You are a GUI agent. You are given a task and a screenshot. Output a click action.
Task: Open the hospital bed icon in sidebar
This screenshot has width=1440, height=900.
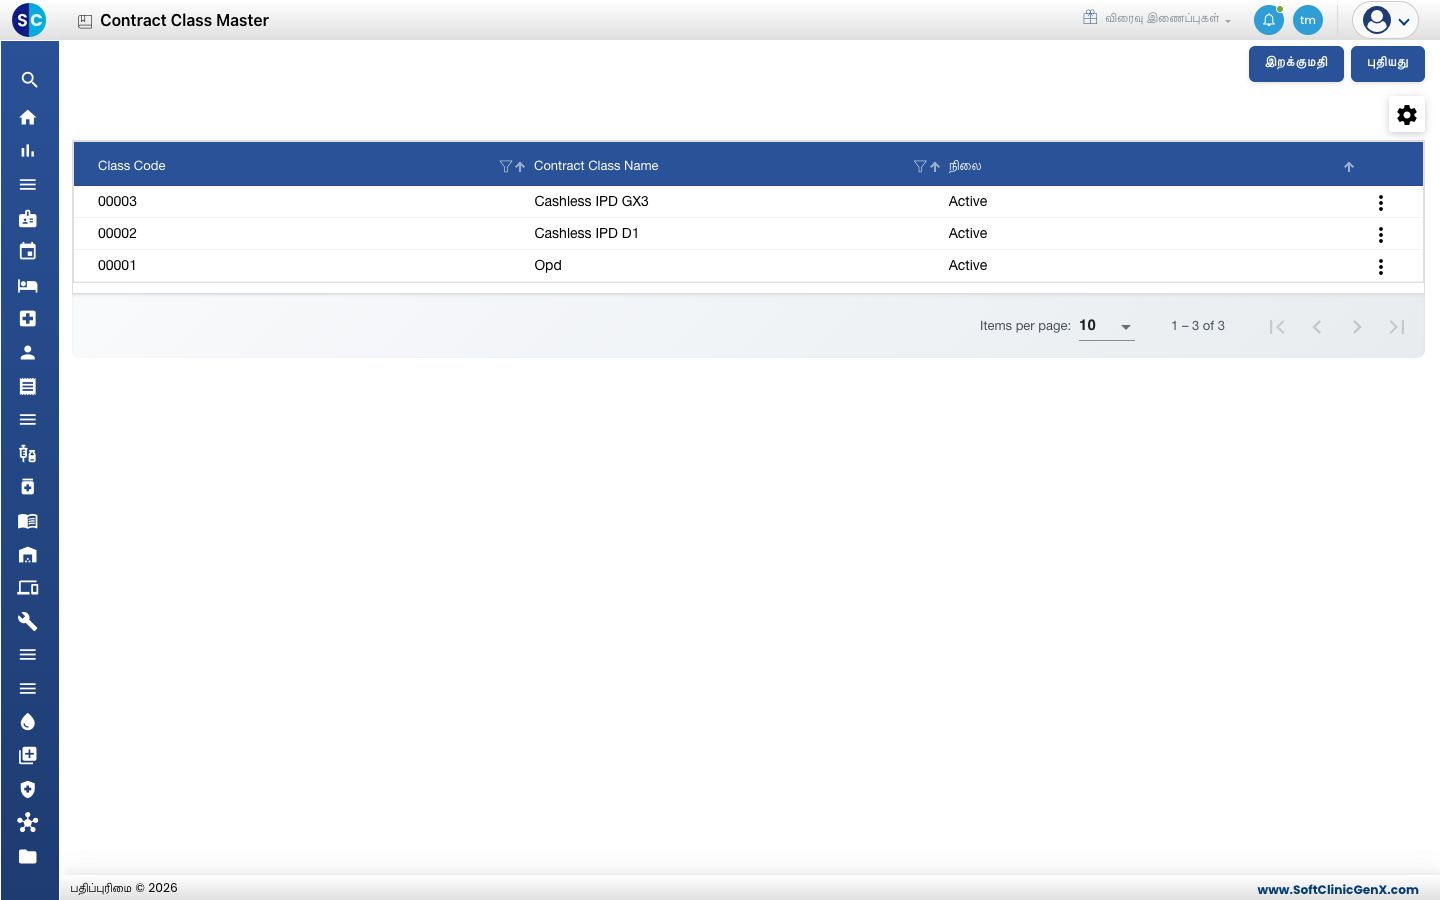[x=28, y=285]
